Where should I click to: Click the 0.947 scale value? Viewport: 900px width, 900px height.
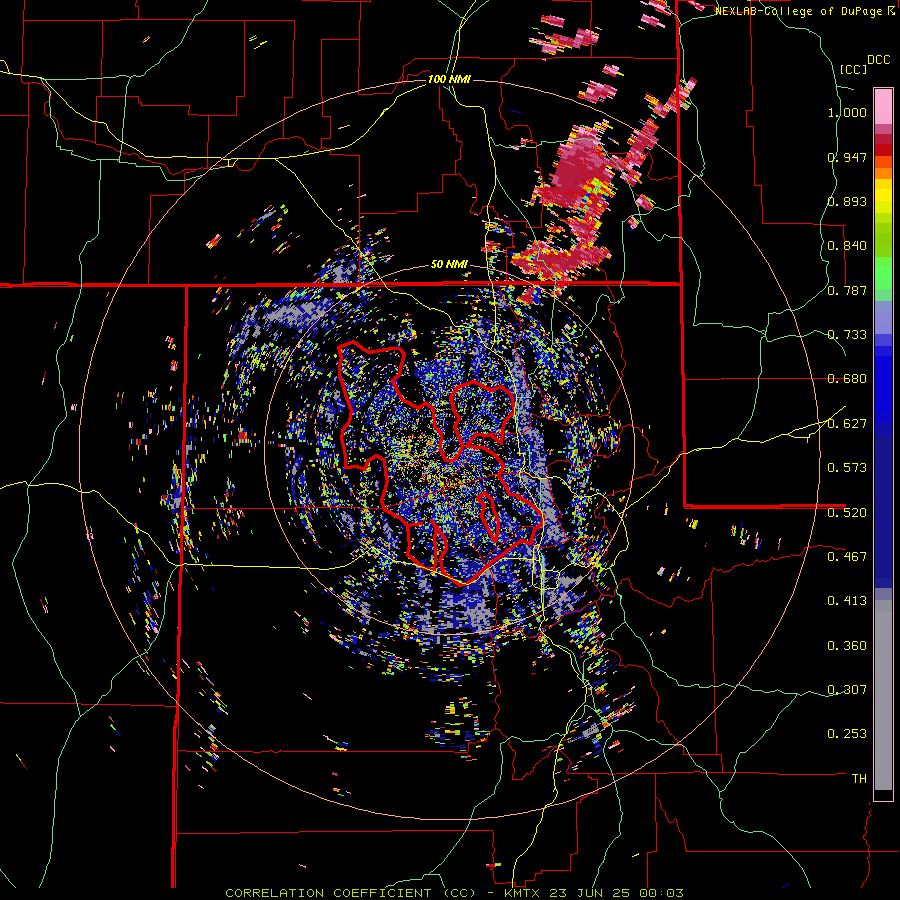847,157
